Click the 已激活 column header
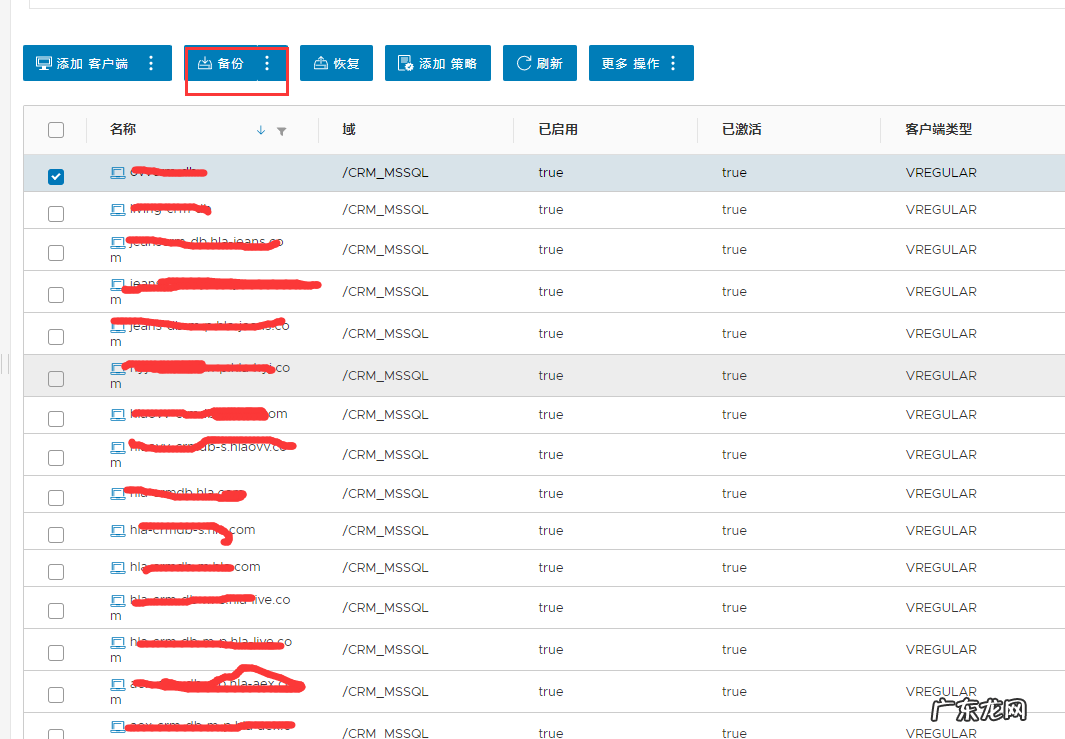 [742, 129]
